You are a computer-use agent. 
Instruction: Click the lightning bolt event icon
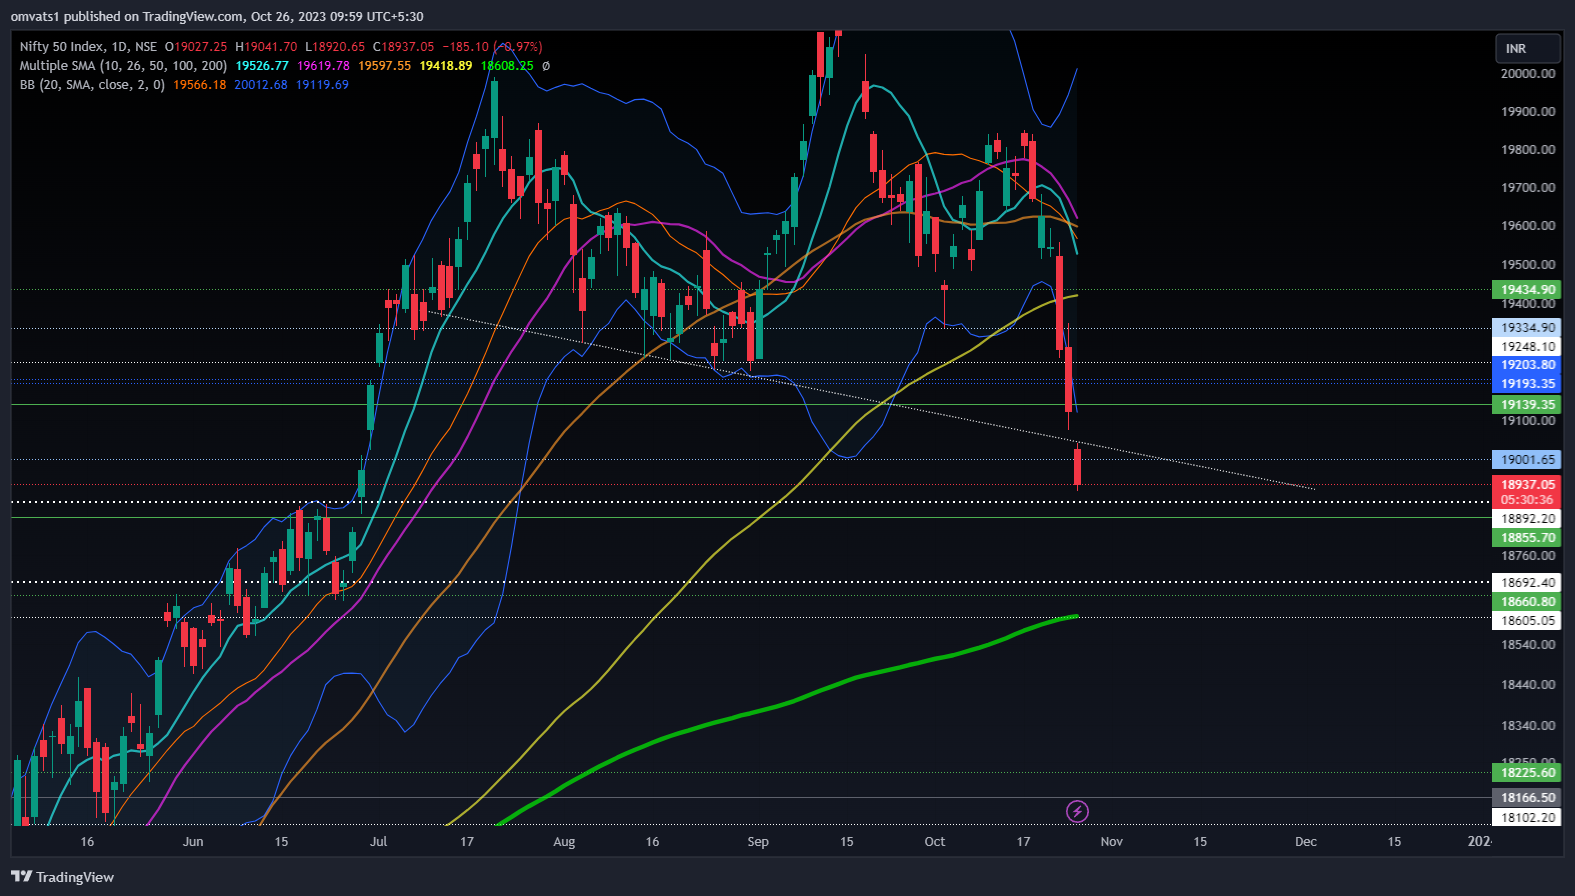1077,811
